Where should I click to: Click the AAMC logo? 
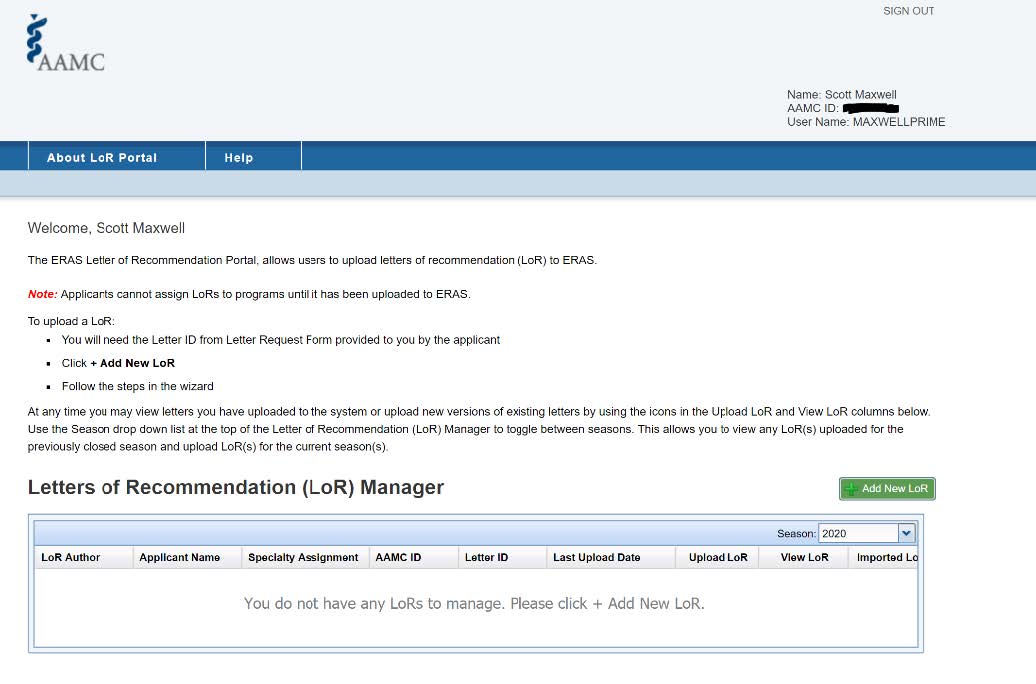point(65,43)
